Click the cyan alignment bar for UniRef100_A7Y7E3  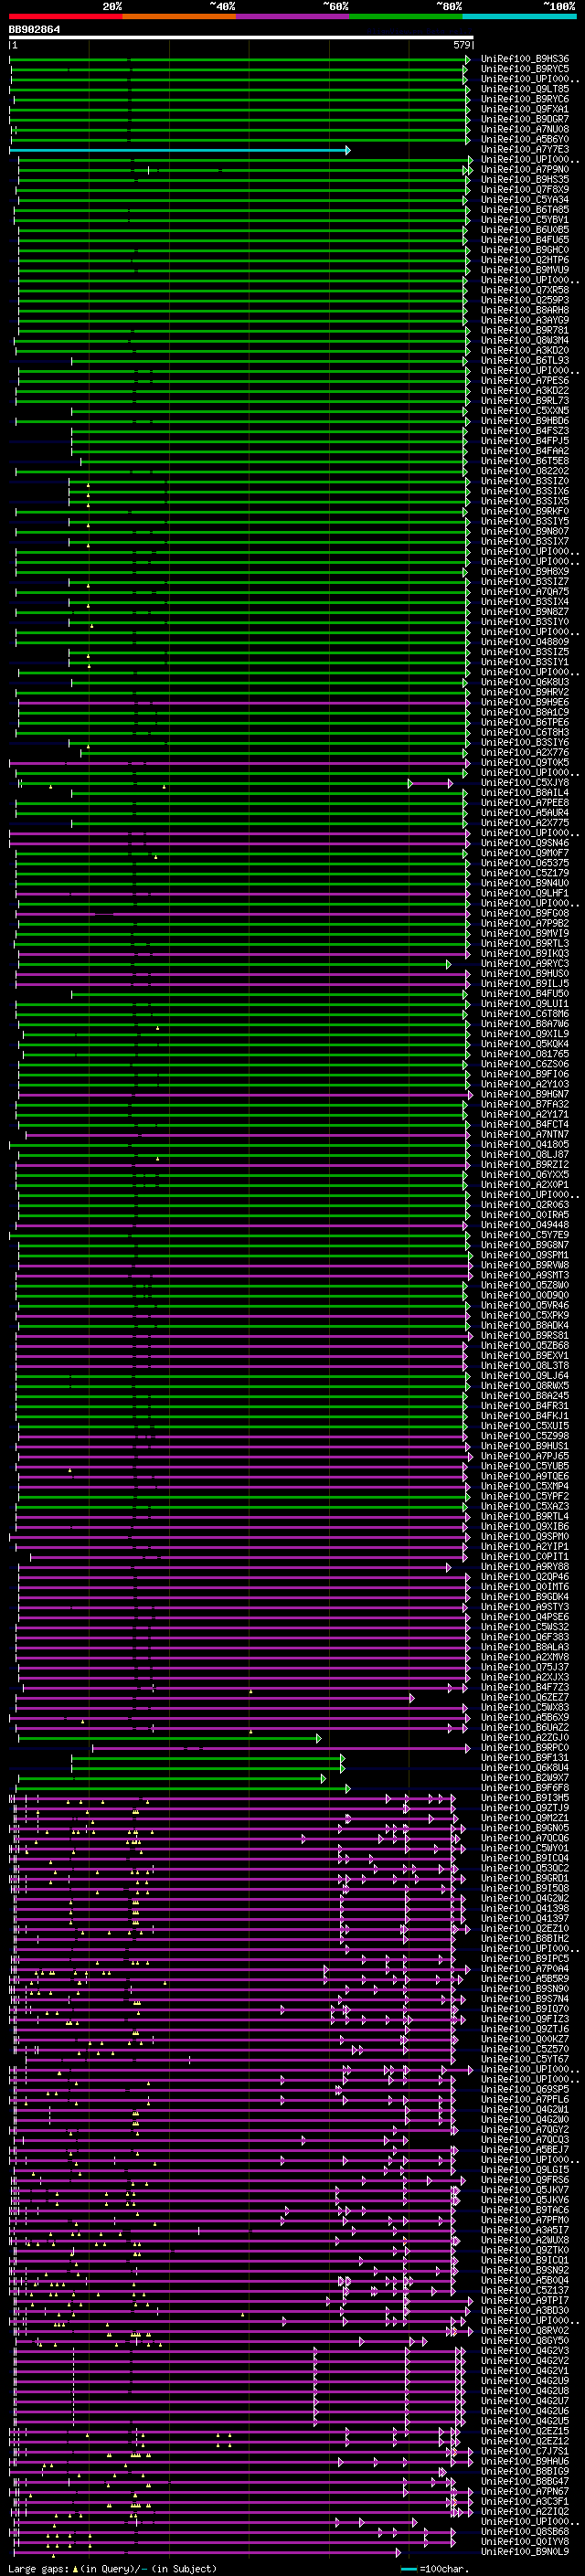click(180, 150)
